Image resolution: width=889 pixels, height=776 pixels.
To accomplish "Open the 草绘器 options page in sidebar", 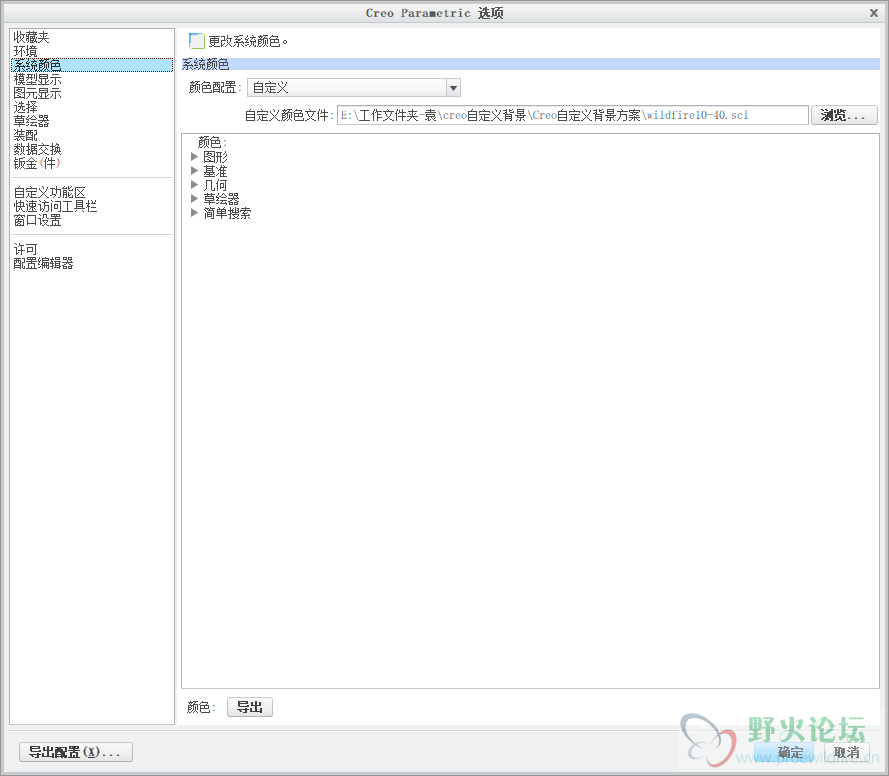I will click(31, 121).
